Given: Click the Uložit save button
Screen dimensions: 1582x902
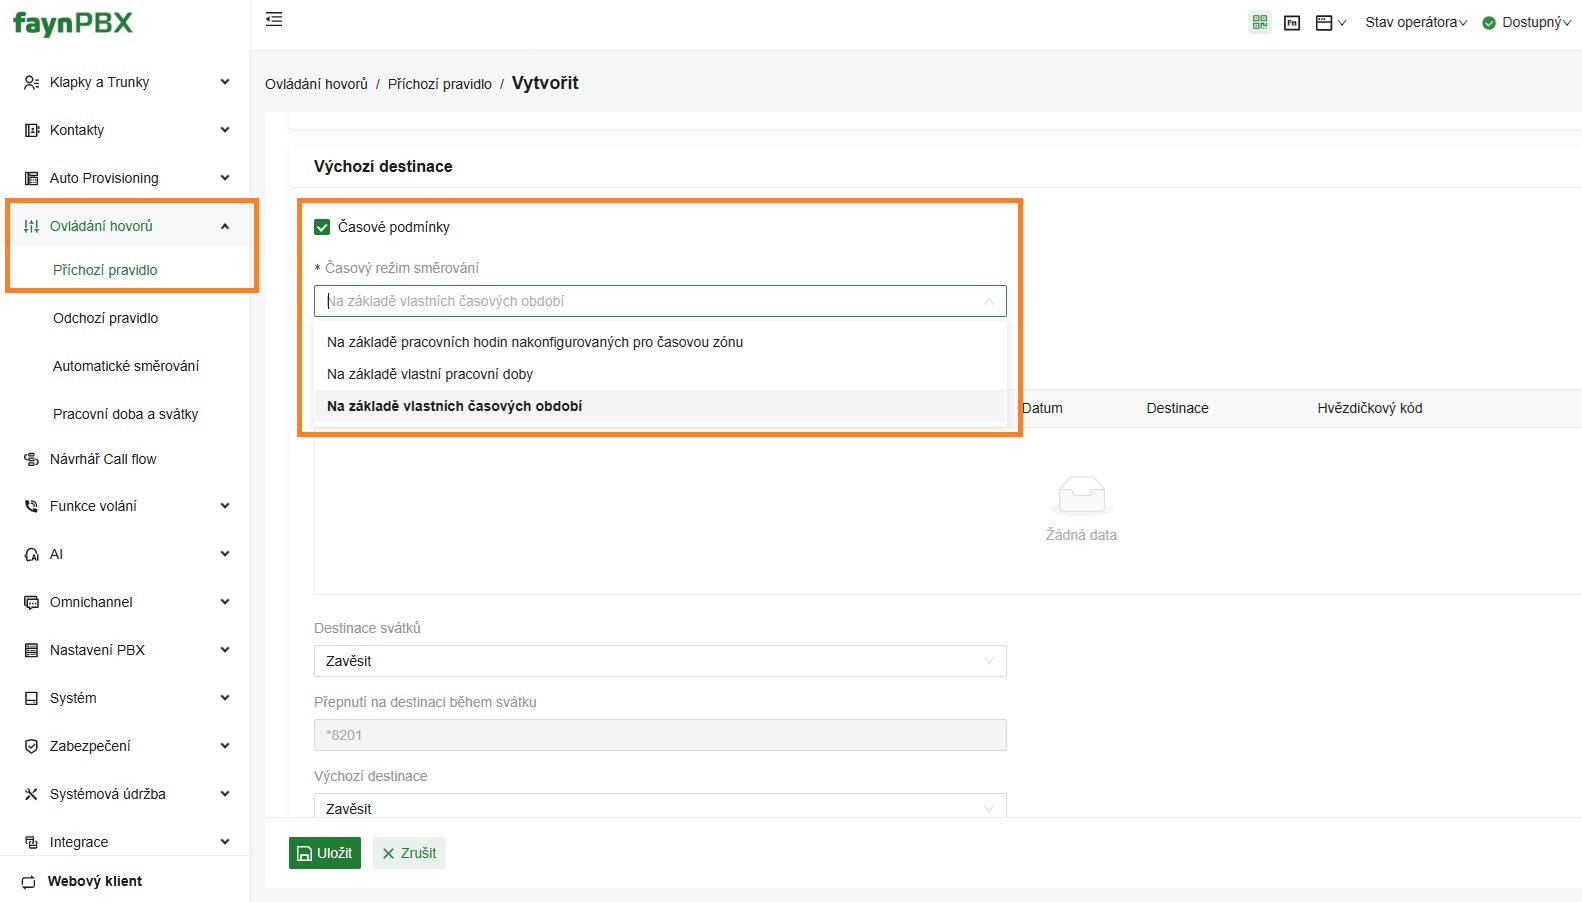Looking at the screenshot, I should (x=325, y=853).
